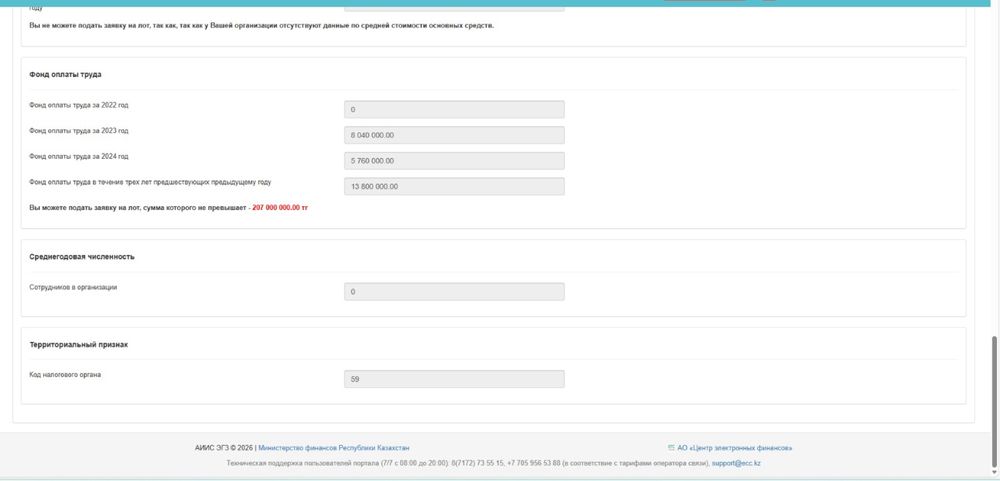
Task: Click the 2024 payroll fund field 5 760 000.00
Action: pos(454,161)
